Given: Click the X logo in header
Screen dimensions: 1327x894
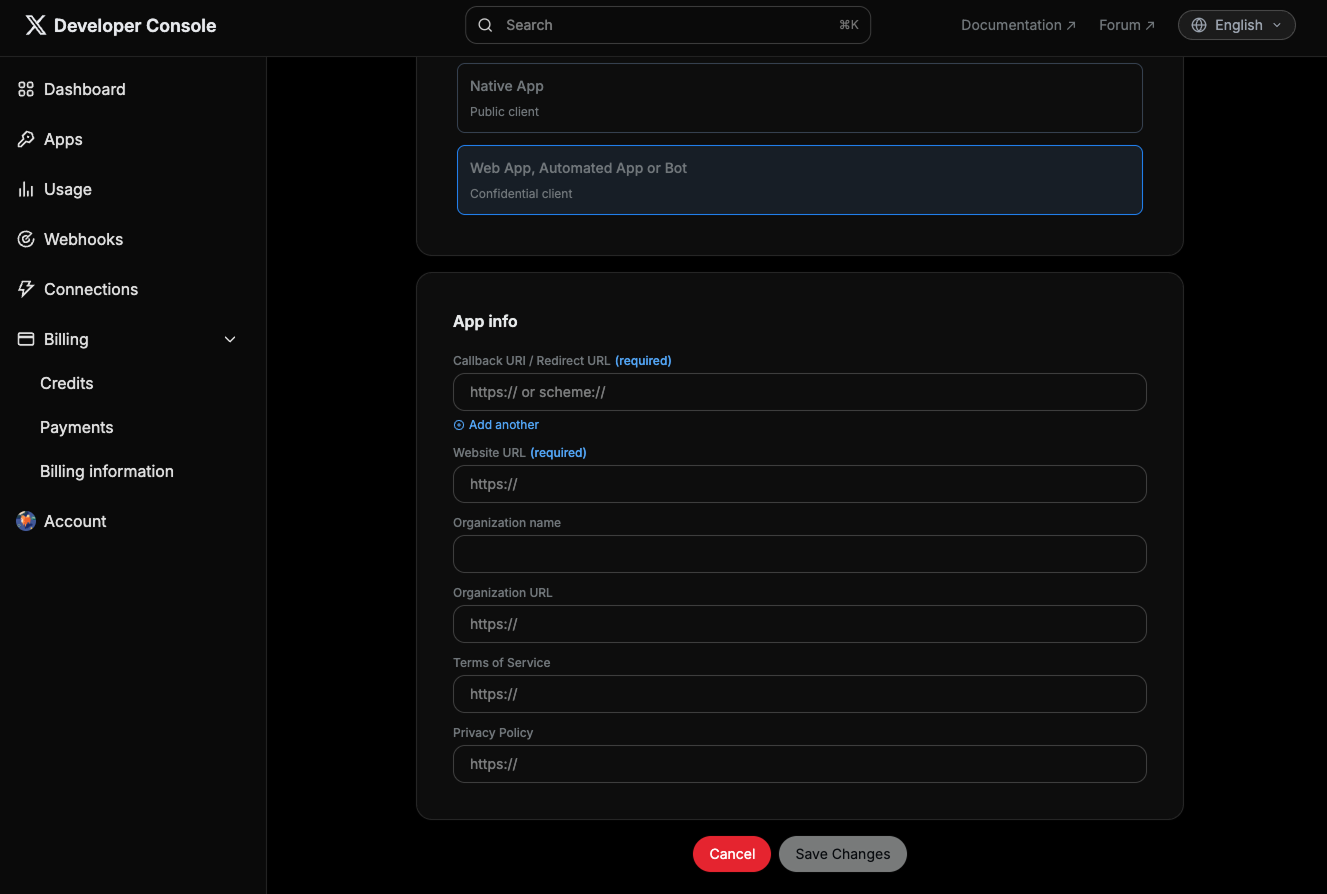Looking at the screenshot, I should pos(35,26).
